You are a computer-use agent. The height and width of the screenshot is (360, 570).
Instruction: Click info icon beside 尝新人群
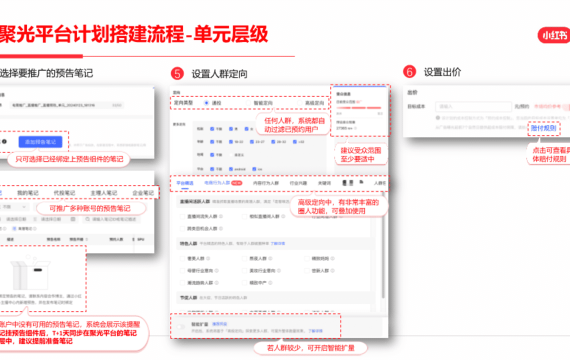[x=332, y=271]
